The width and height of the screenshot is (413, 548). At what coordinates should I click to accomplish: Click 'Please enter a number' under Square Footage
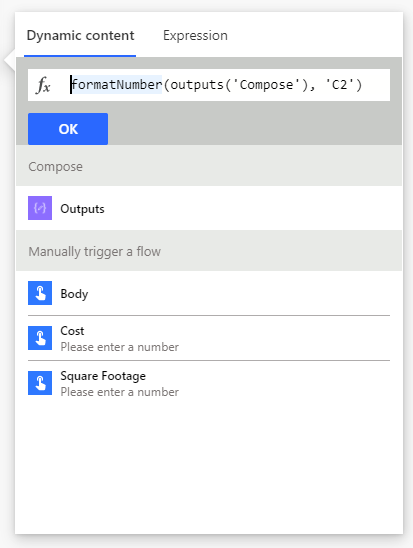tap(119, 392)
